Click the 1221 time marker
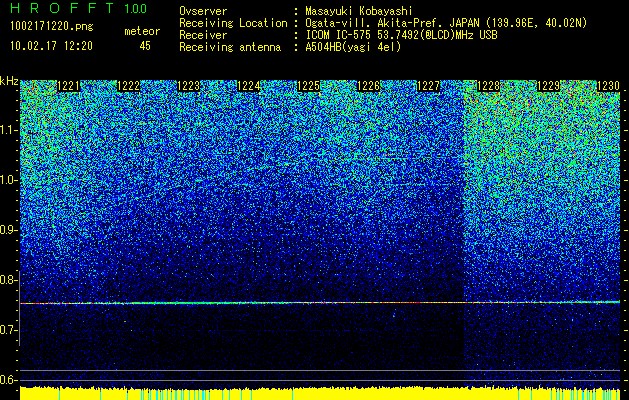The height and width of the screenshot is (400, 629). 69,86
